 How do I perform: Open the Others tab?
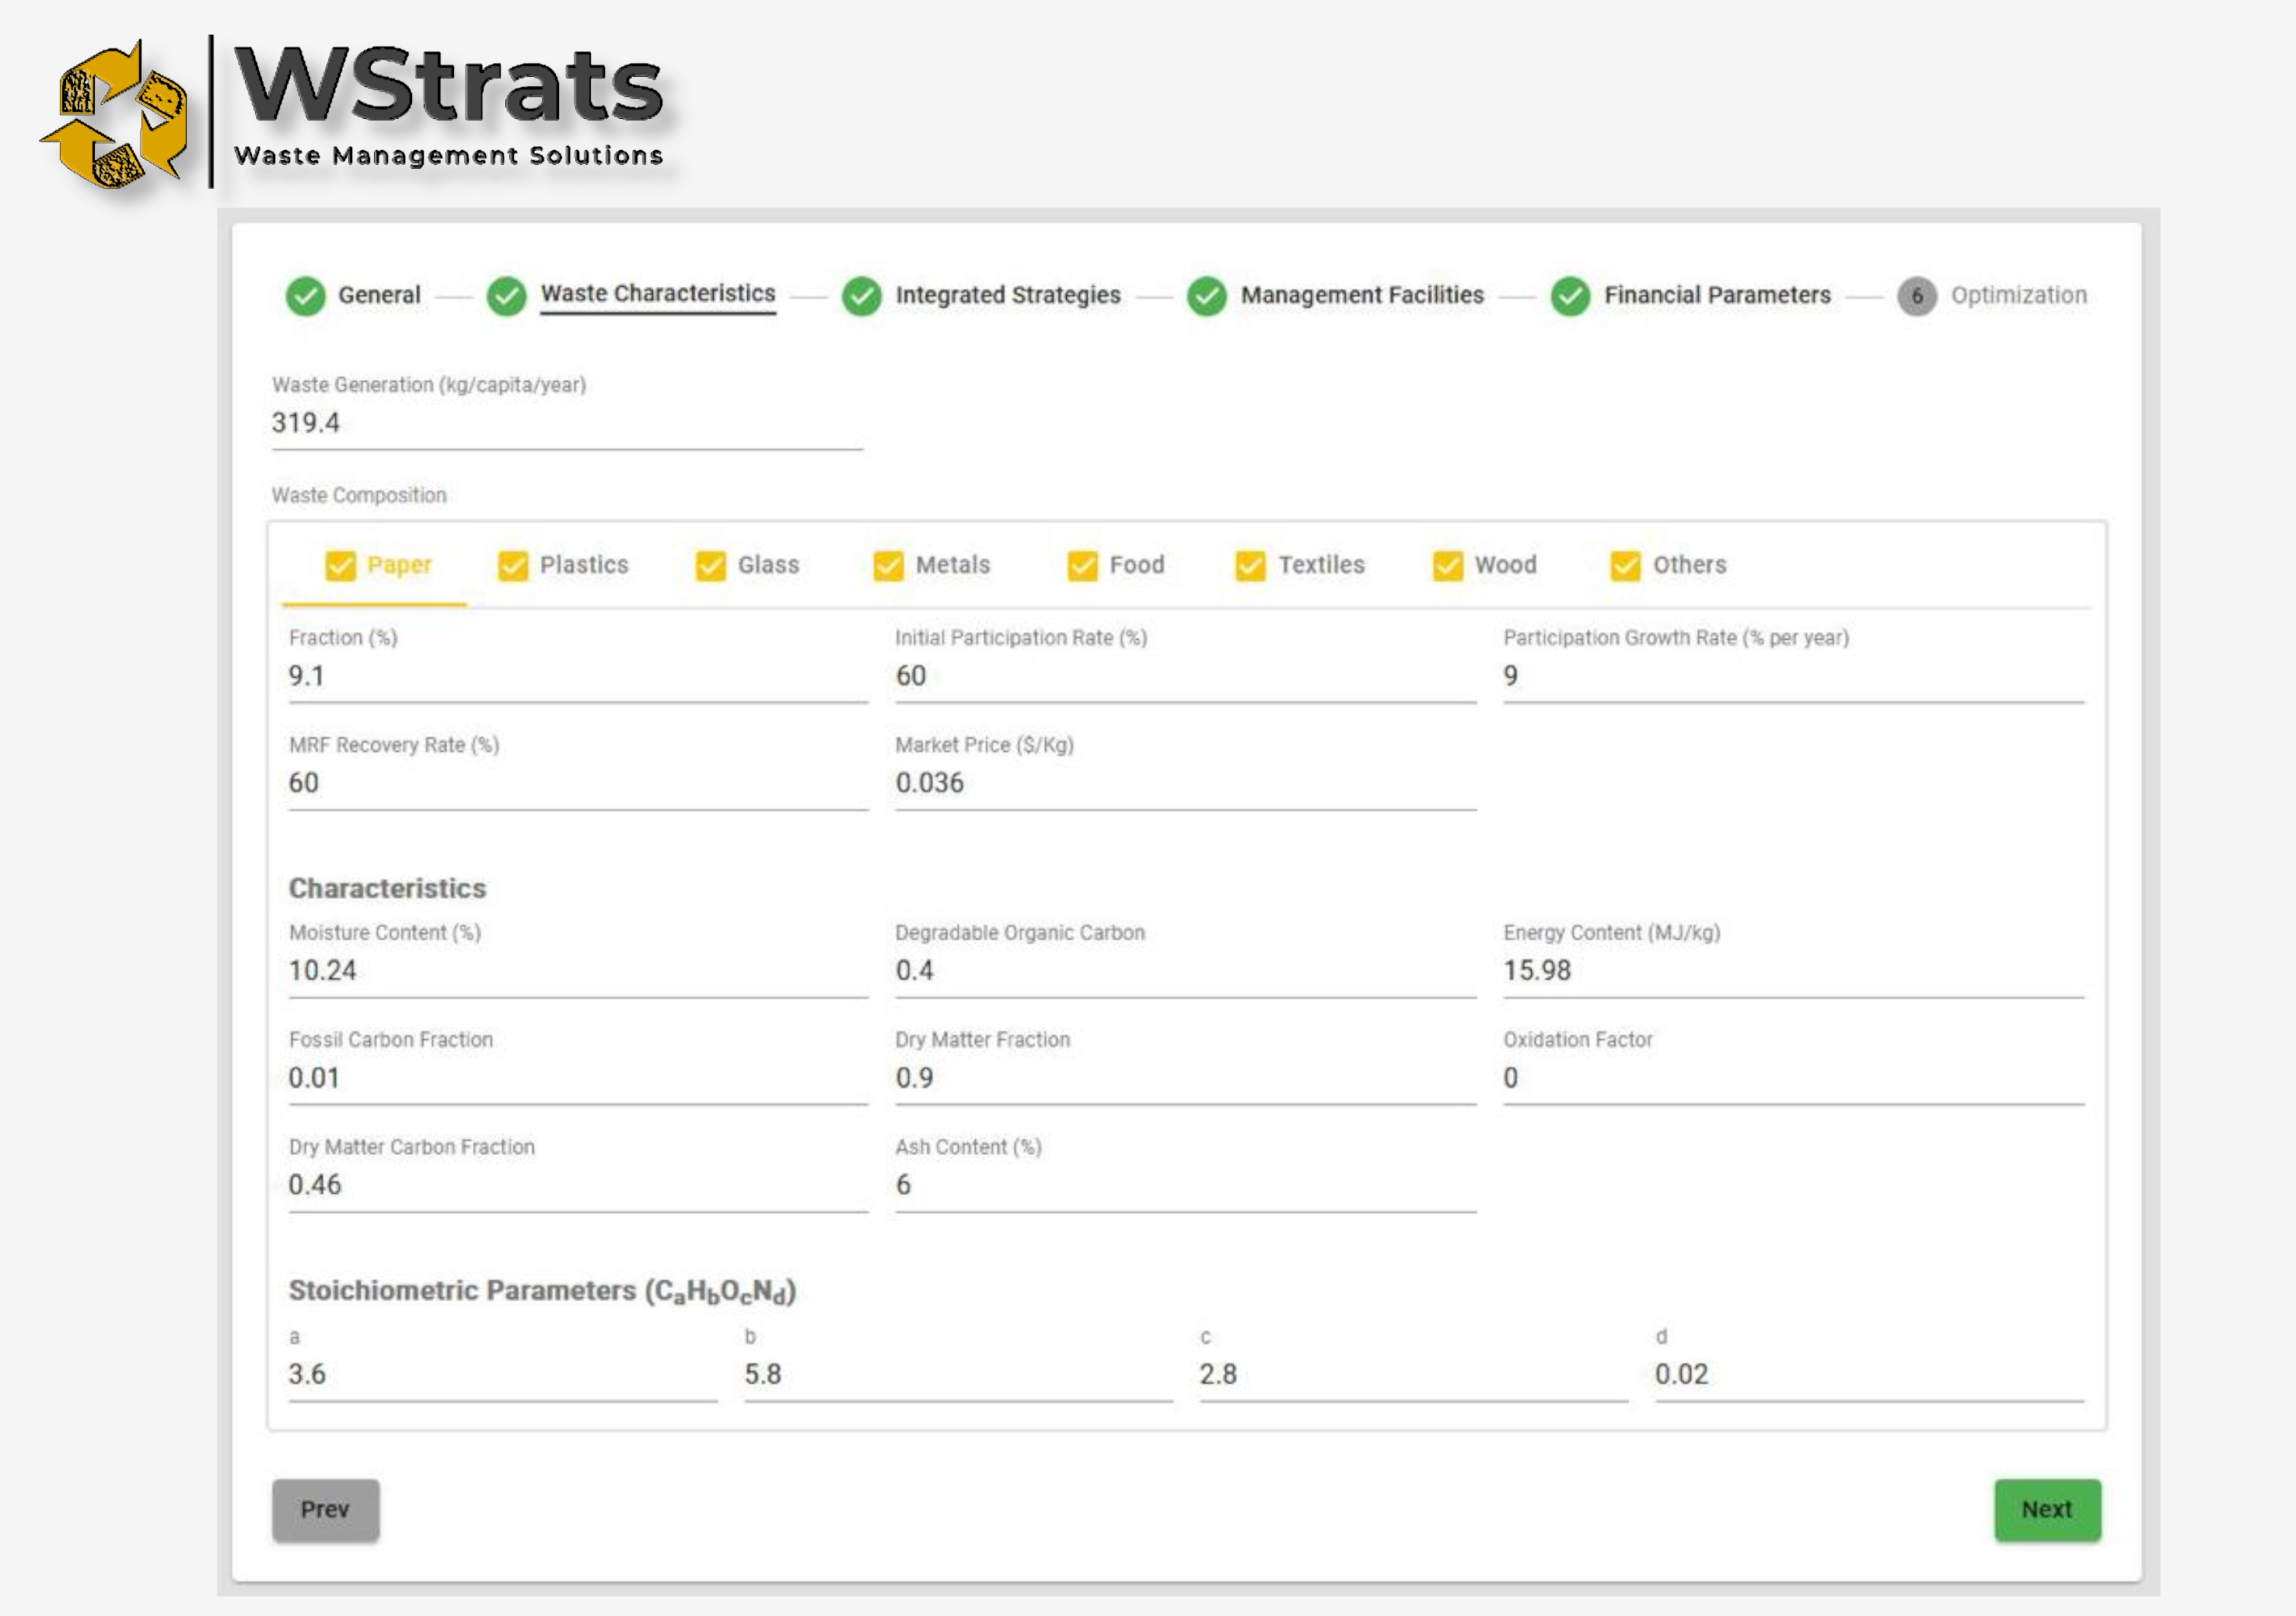pos(1690,565)
